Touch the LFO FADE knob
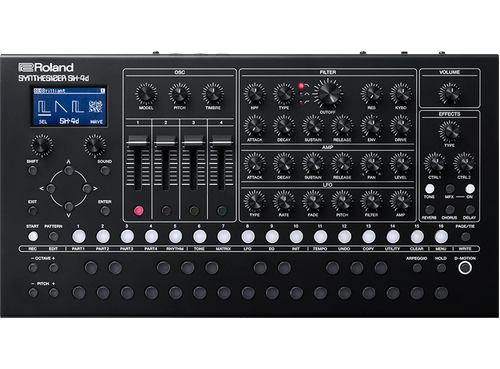Viewport: 500px width, 369px height. [313, 201]
